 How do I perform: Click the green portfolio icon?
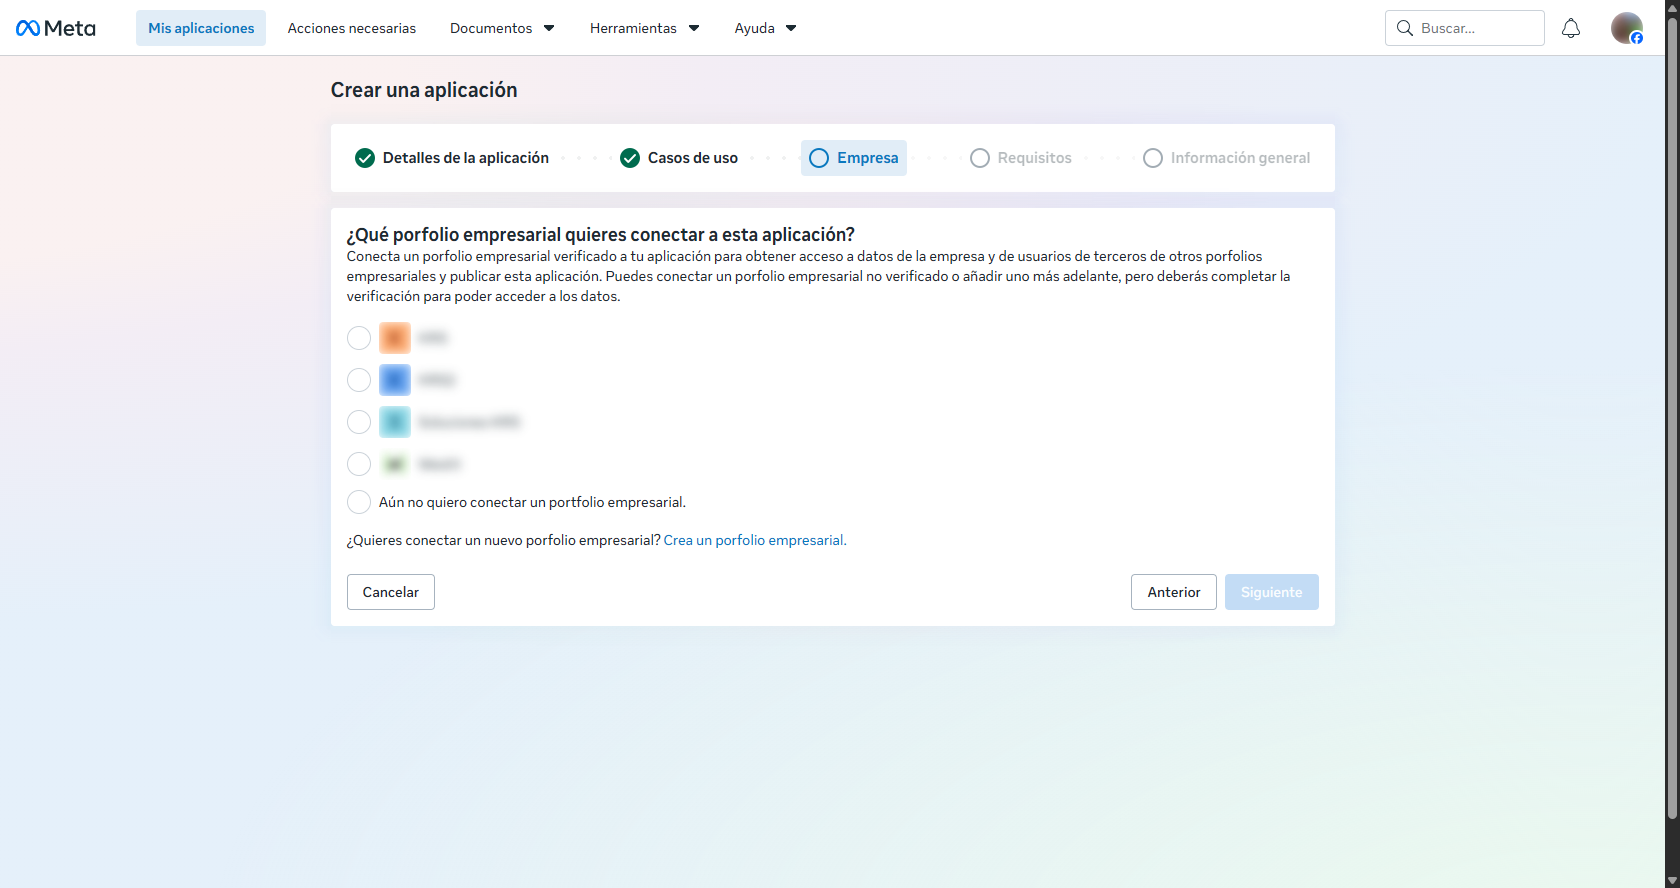(x=395, y=464)
